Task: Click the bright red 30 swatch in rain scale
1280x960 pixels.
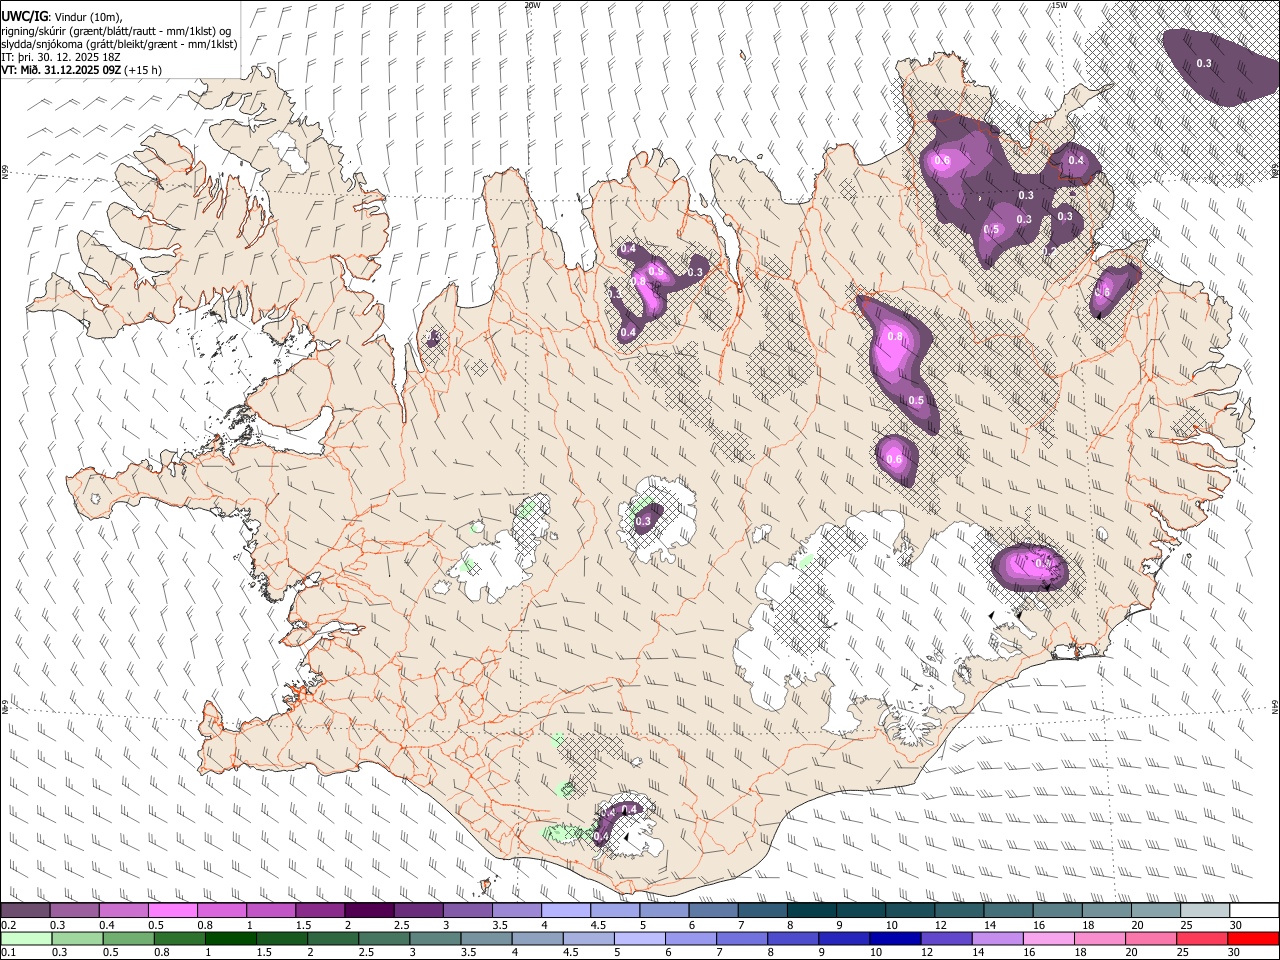Action: (x=1253, y=938)
